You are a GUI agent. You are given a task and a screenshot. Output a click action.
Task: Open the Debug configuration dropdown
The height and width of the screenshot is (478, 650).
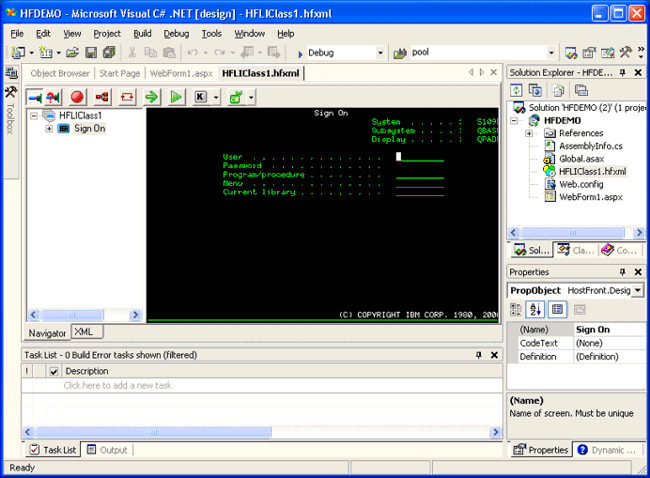[x=380, y=53]
